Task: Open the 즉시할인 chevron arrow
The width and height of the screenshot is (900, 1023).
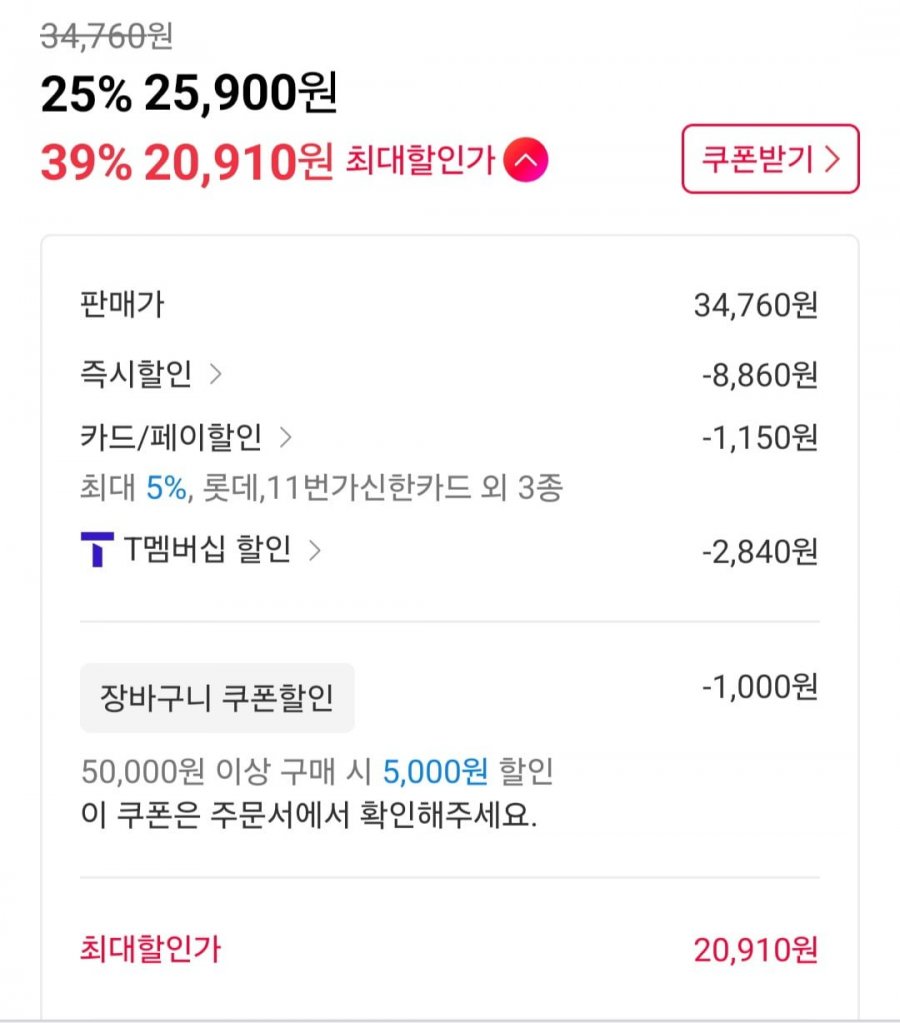Action: 215,374
